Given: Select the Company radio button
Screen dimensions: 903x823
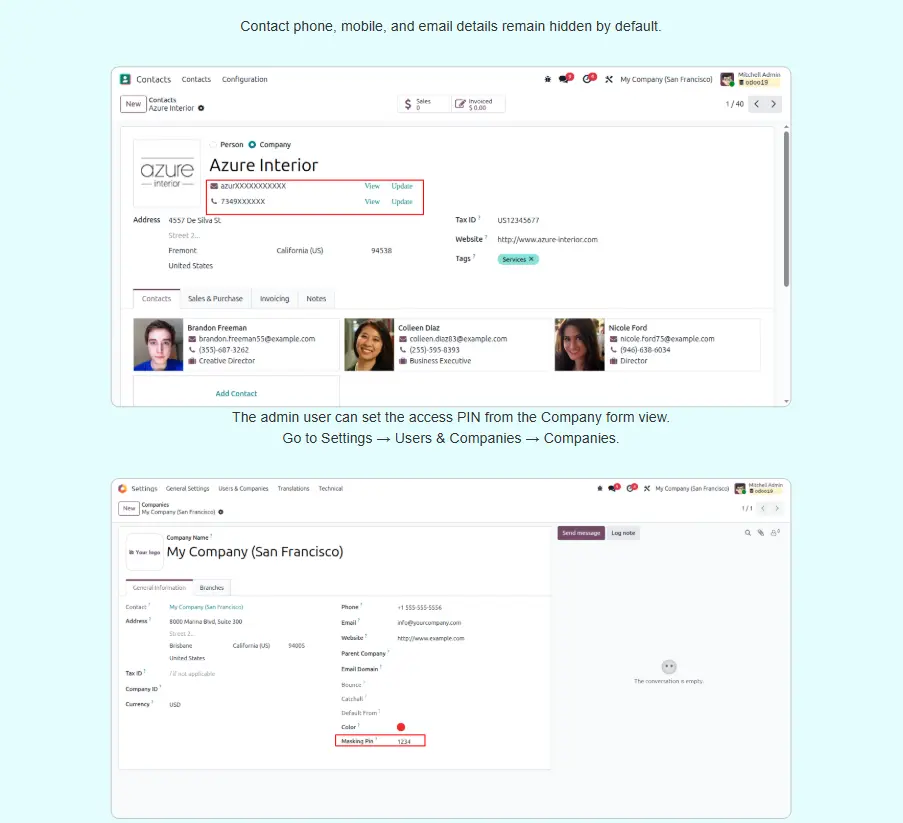Looking at the screenshot, I should 252,145.
